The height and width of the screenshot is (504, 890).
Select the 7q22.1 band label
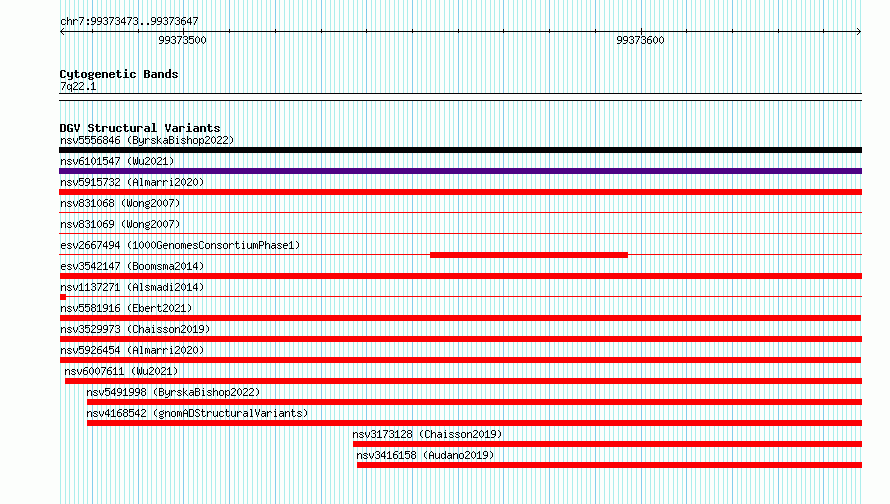click(78, 86)
